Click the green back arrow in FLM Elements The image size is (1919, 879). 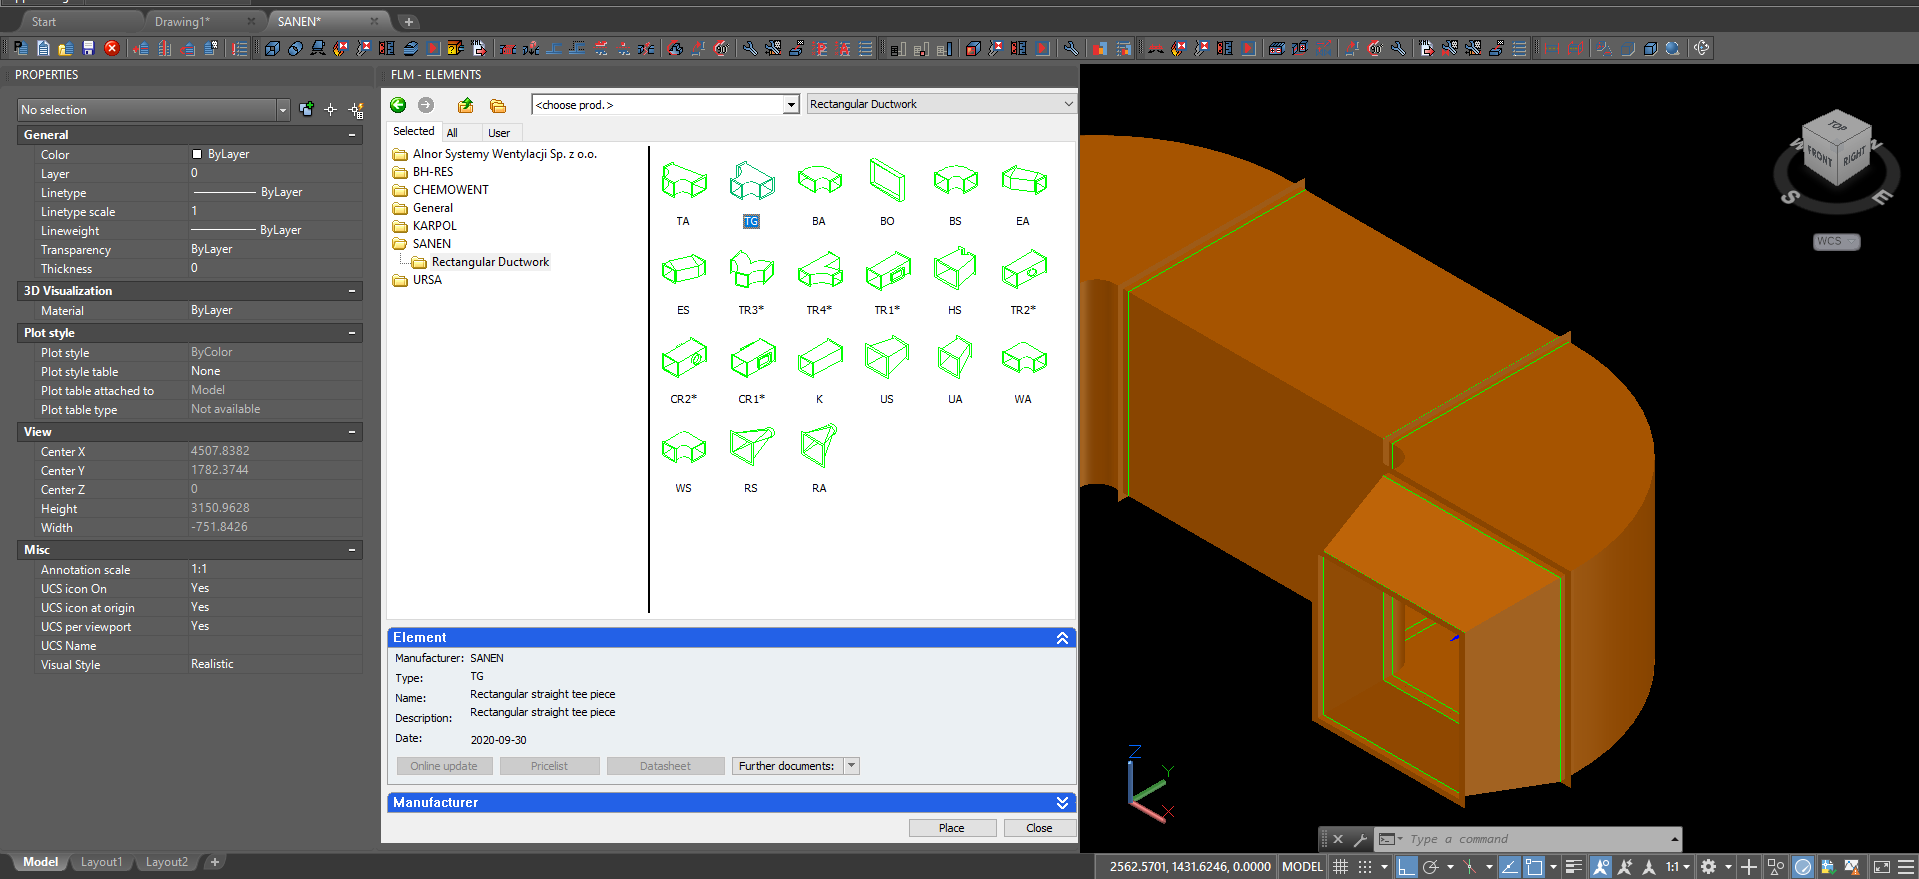click(398, 105)
